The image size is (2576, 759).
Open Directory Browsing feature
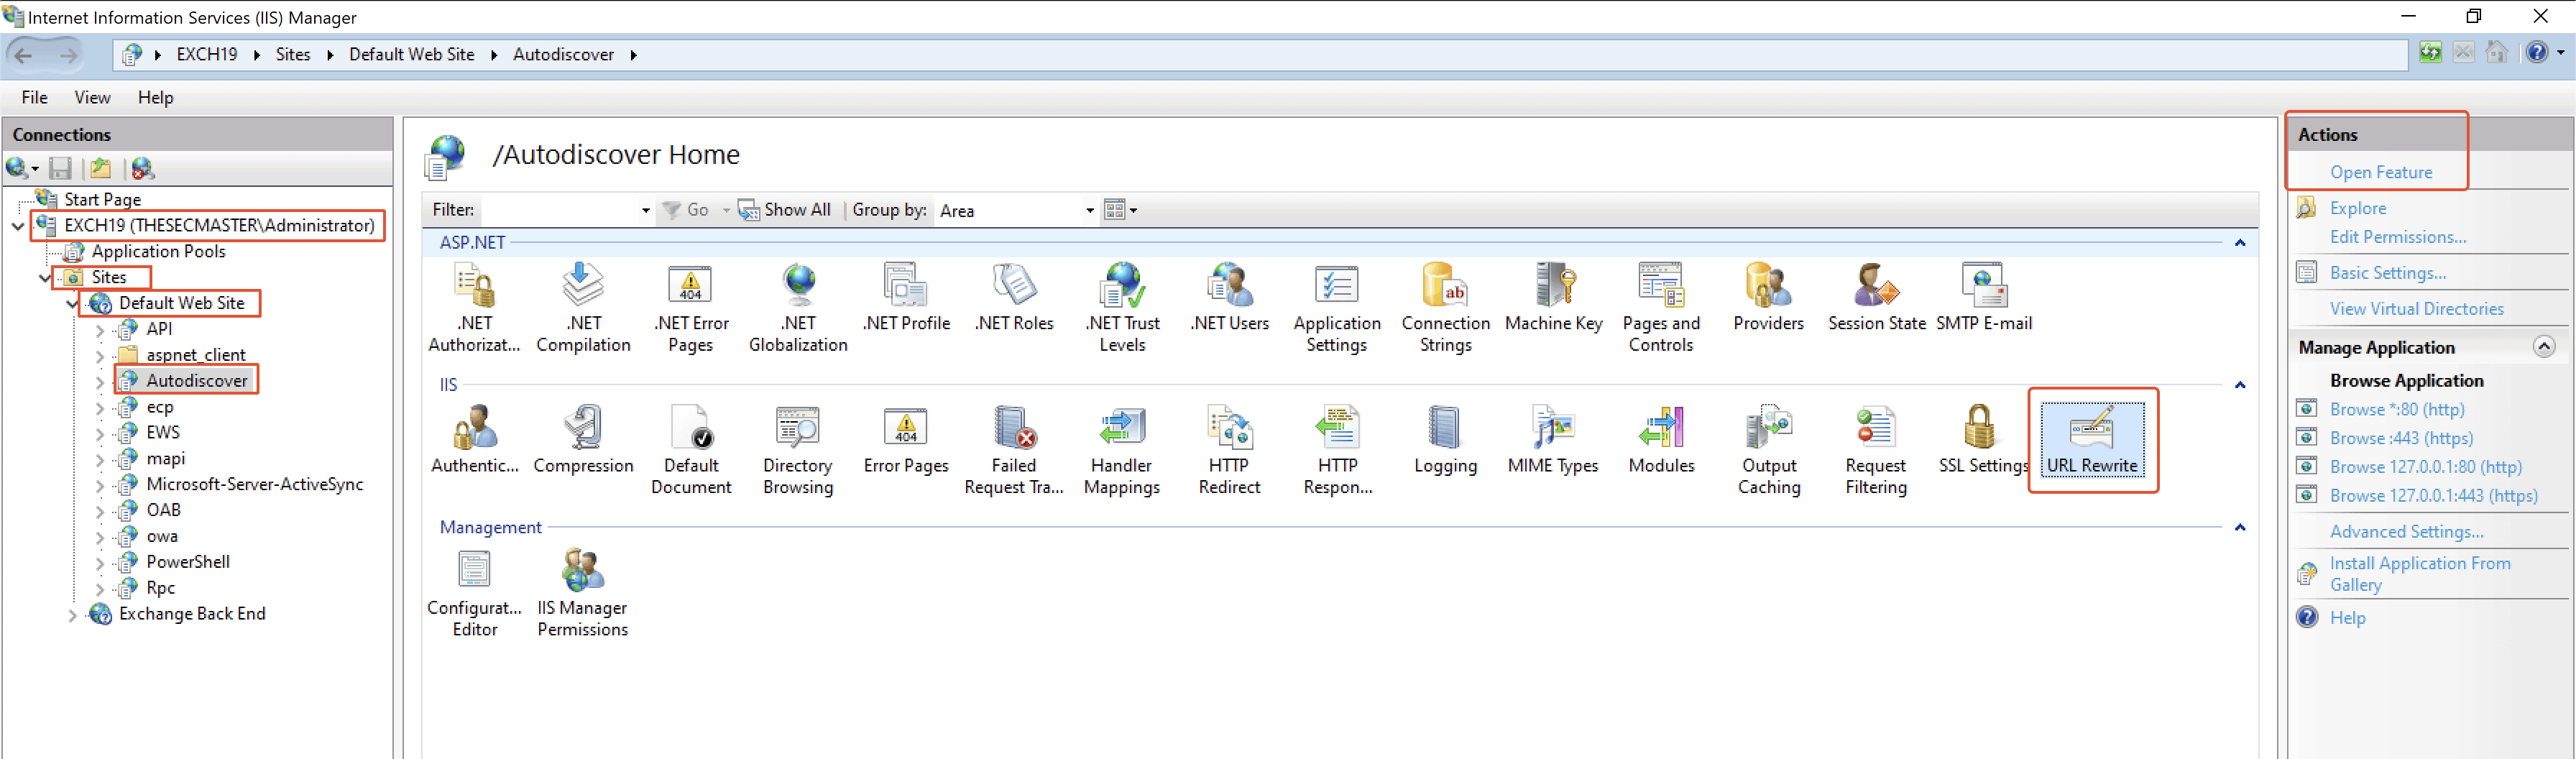[797, 450]
